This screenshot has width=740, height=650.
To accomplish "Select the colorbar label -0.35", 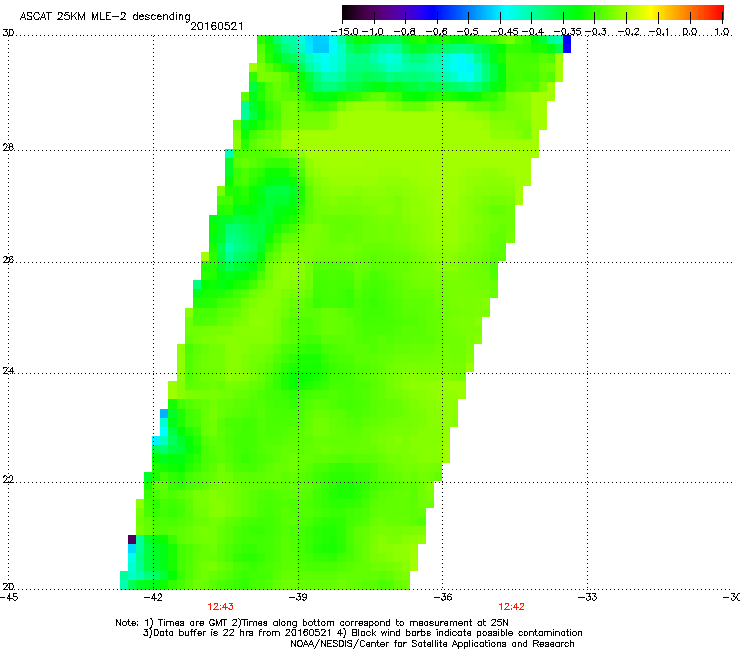I will 567,32.
